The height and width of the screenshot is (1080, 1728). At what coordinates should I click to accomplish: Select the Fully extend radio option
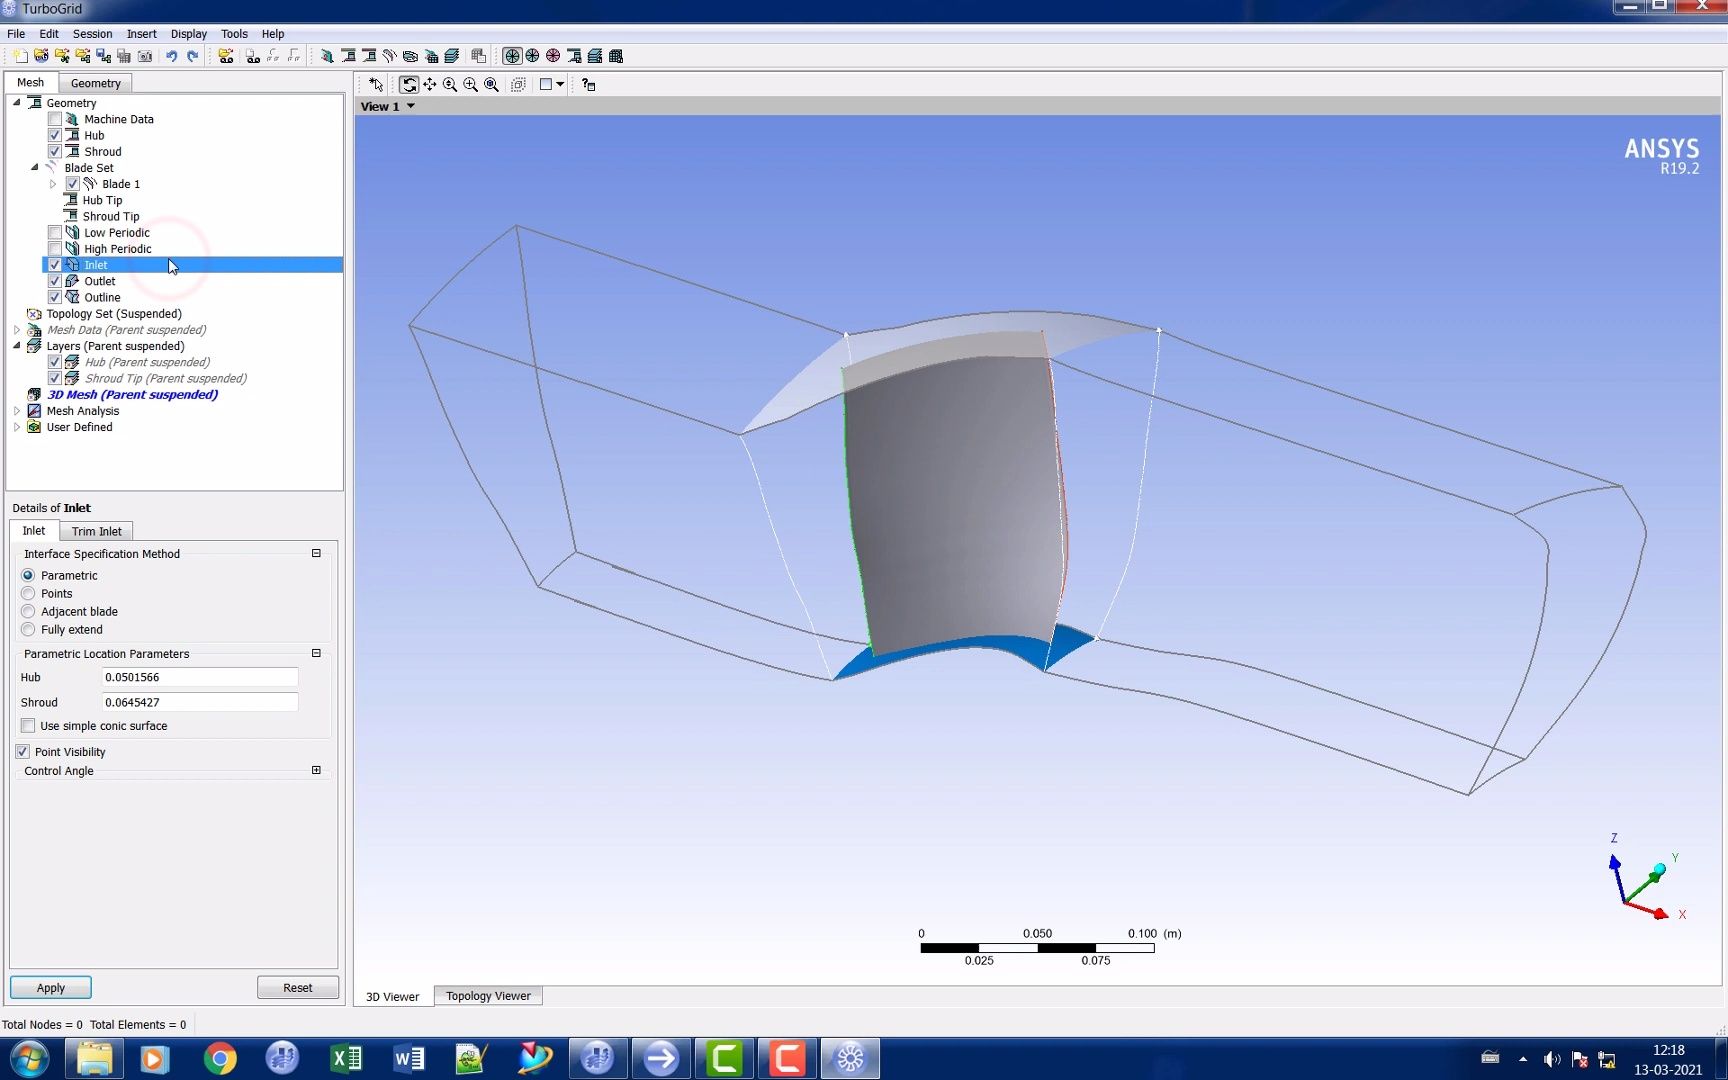28,630
